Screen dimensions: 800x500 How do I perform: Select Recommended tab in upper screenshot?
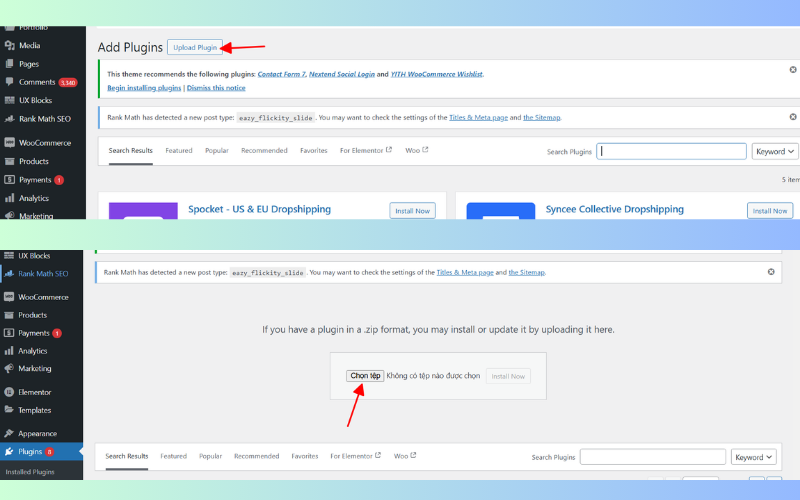point(264,151)
